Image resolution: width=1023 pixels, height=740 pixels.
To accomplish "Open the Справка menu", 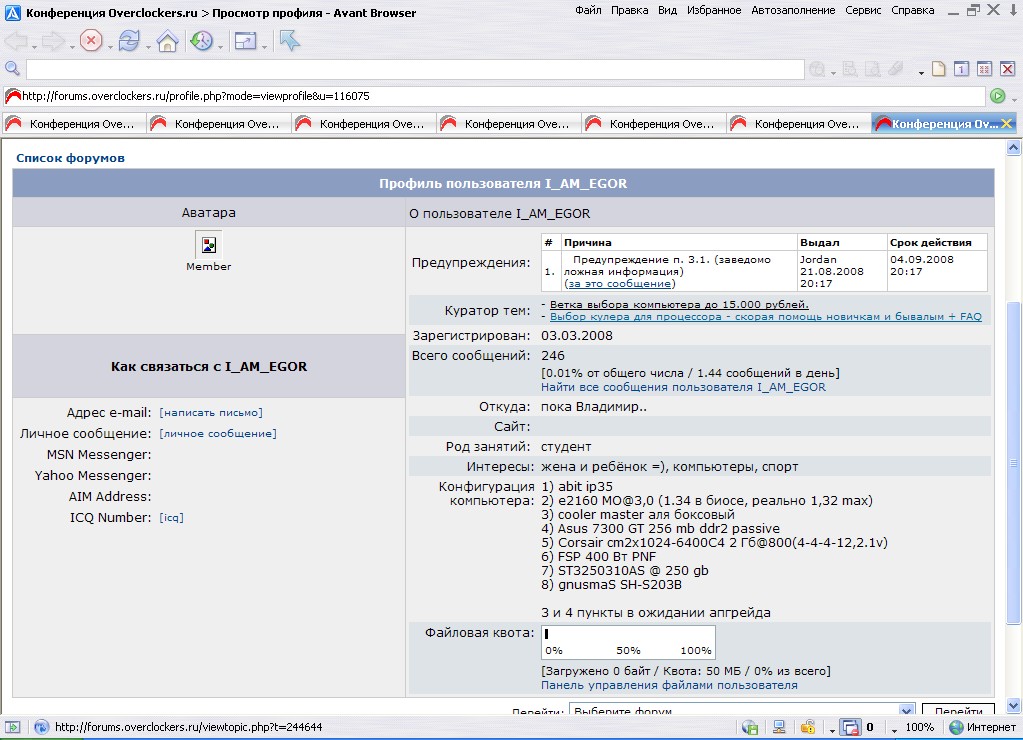I will point(913,10).
